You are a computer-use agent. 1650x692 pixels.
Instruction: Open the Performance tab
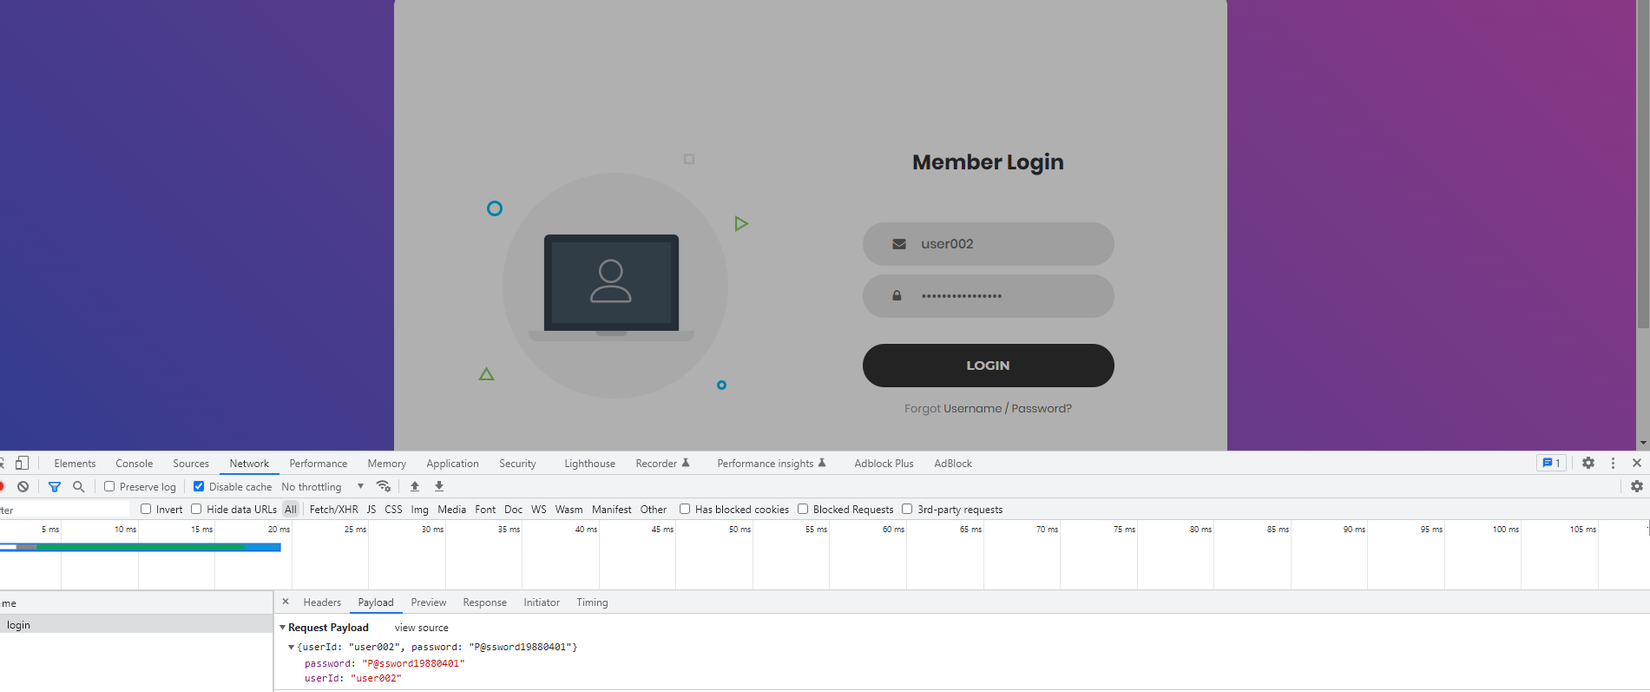pos(318,463)
